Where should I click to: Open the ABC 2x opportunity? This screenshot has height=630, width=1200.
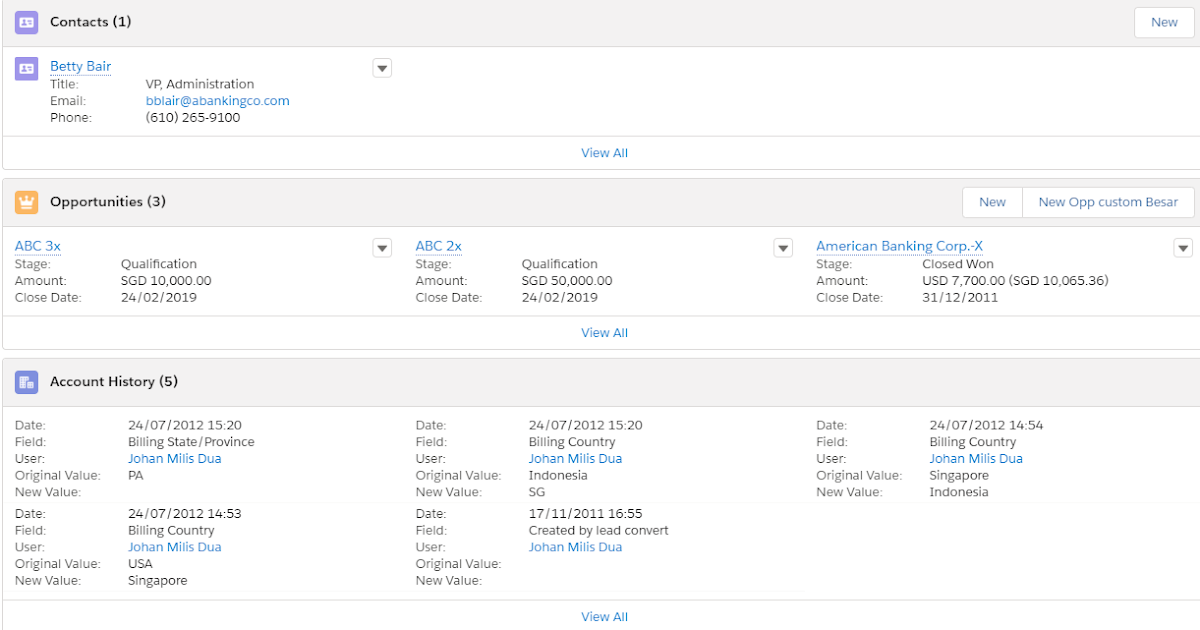pos(438,246)
